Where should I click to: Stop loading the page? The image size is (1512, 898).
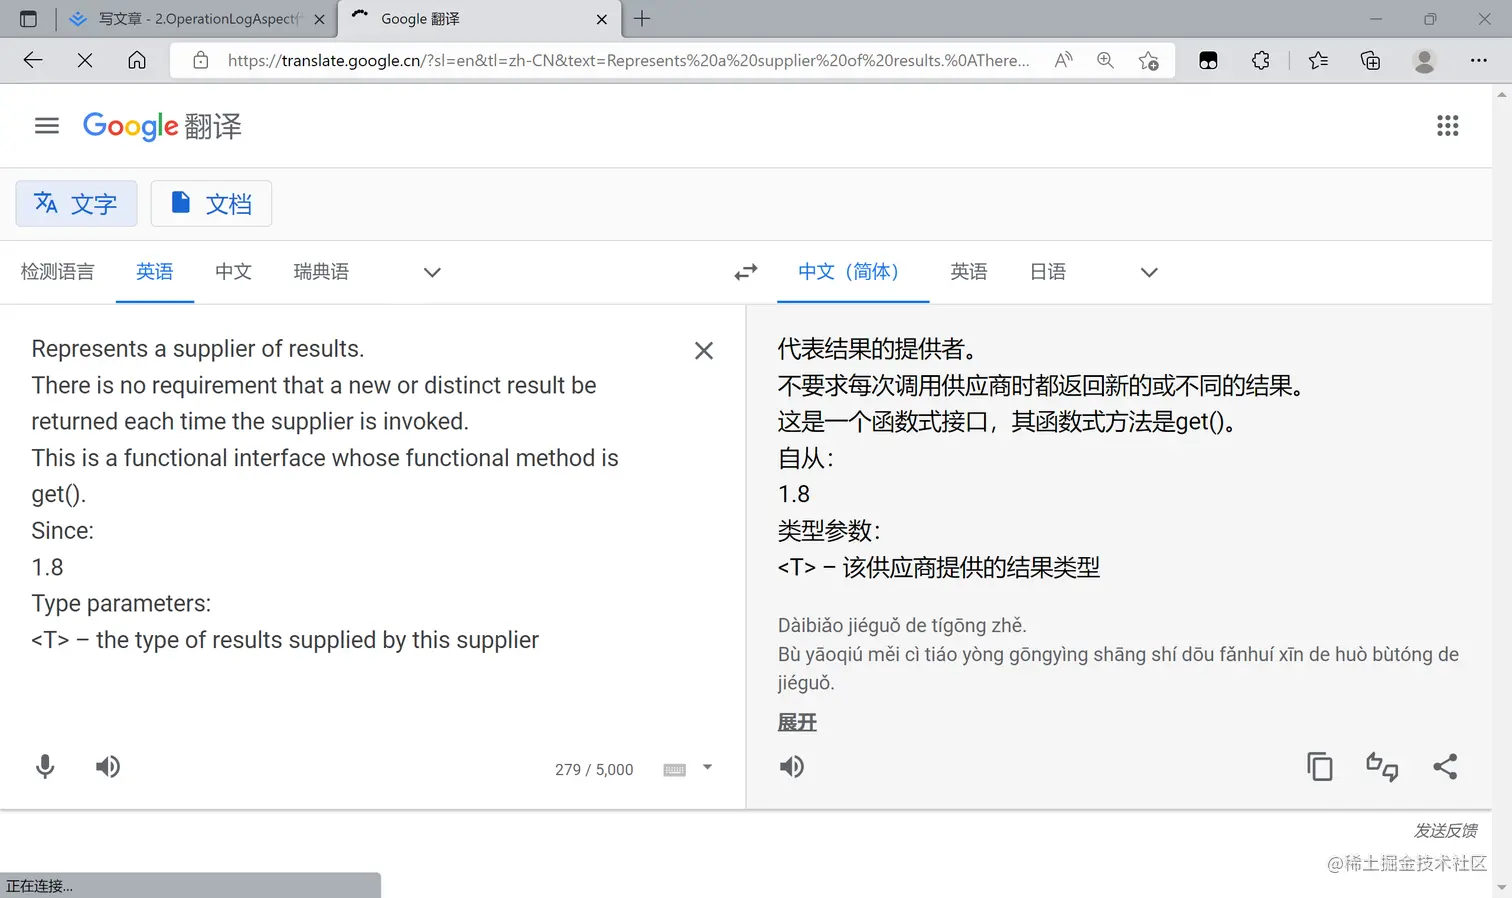pyautogui.click(x=85, y=60)
